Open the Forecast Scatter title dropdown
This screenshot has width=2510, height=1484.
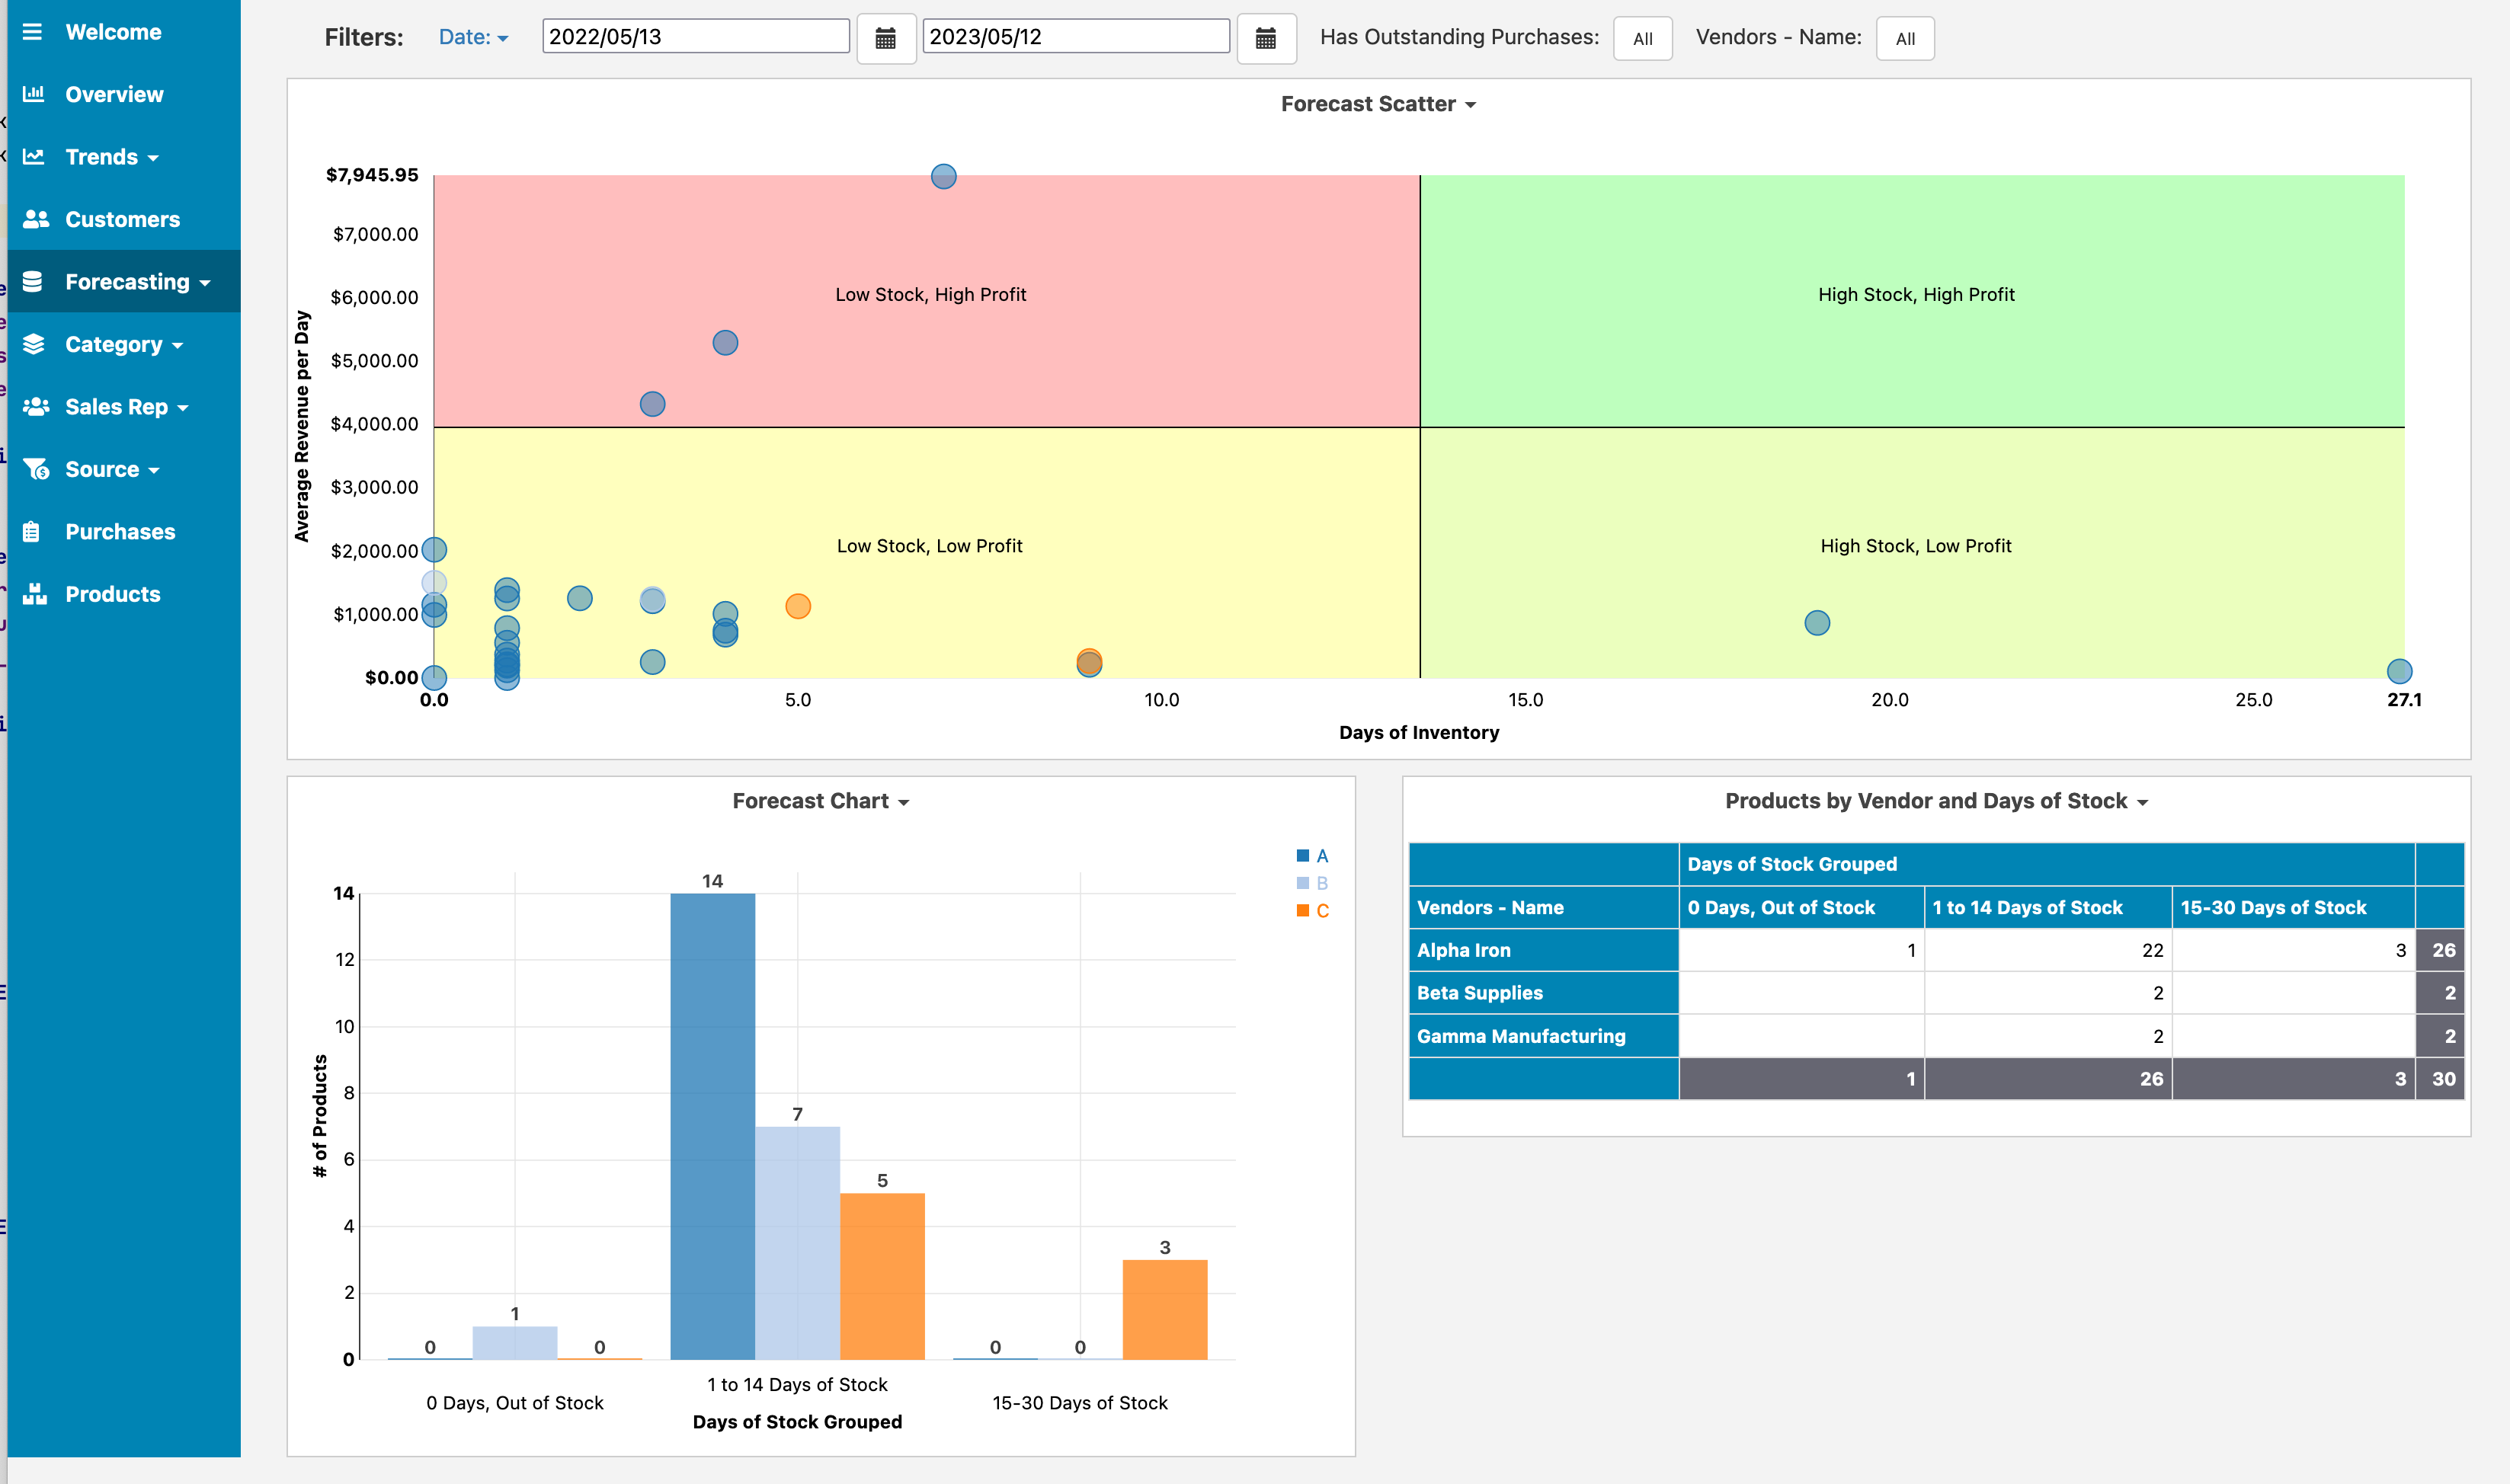tap(1377, 104)
